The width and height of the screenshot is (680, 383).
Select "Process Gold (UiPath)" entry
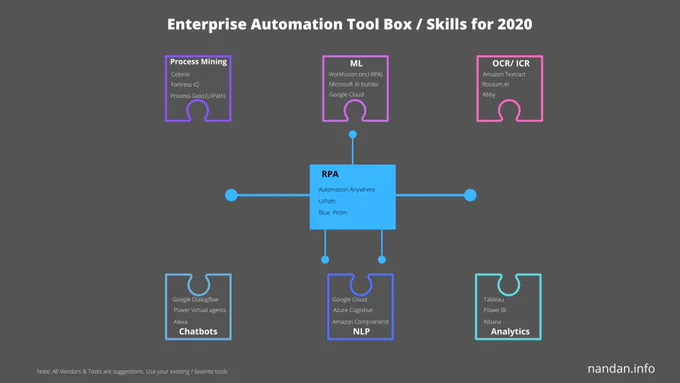click(x=198, y=96)
